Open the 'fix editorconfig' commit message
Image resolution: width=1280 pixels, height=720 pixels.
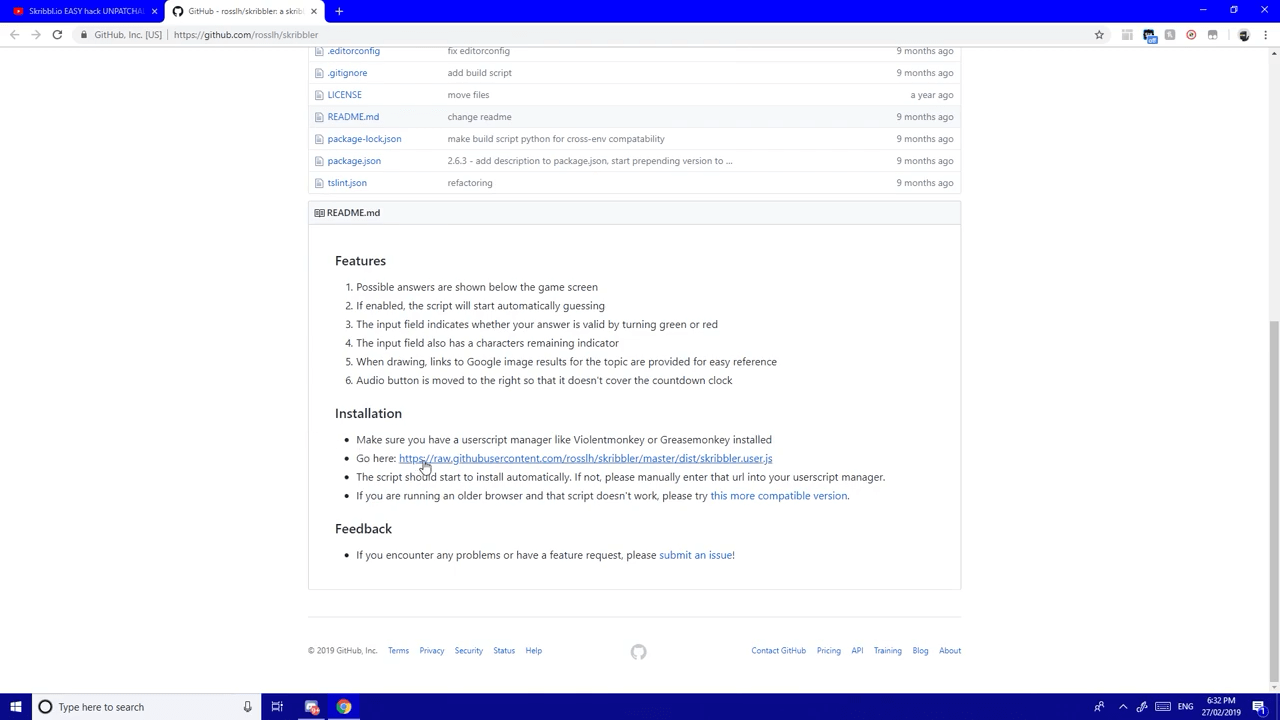(478, 51)
